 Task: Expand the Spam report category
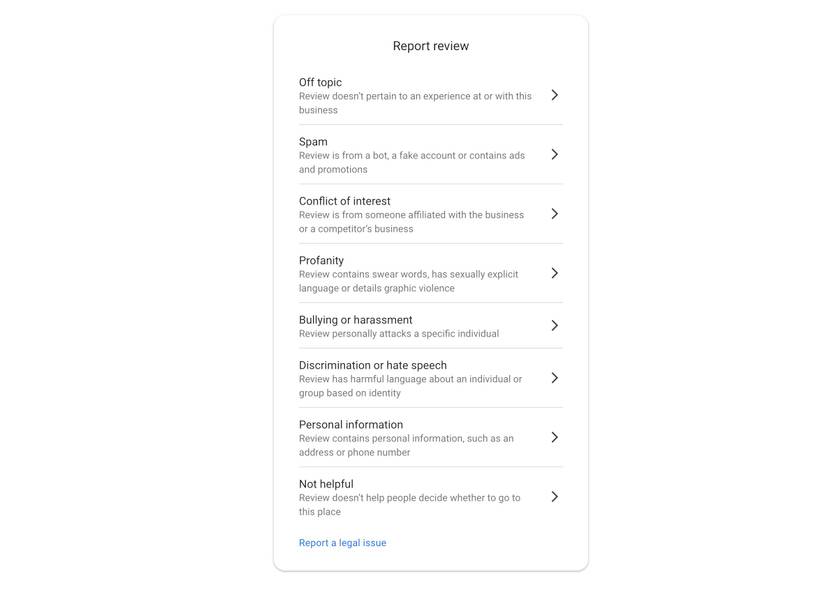(420, 153)
